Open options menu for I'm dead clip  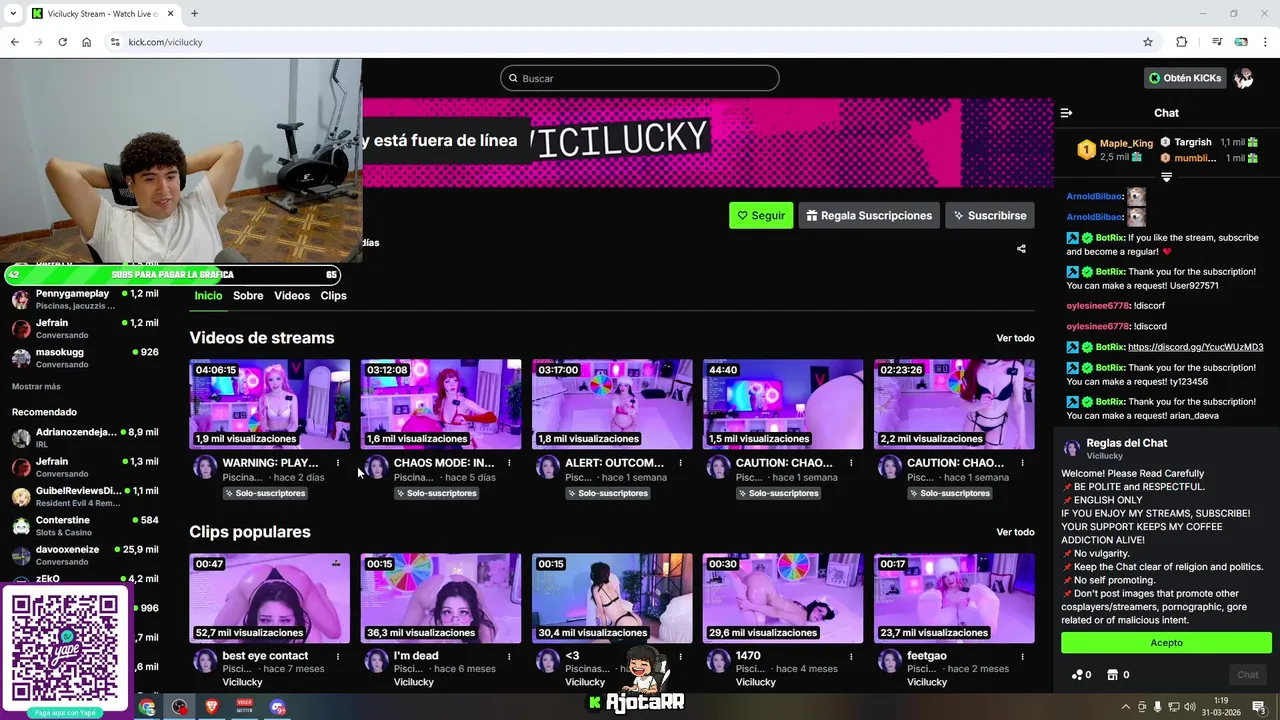coord(509,656)
